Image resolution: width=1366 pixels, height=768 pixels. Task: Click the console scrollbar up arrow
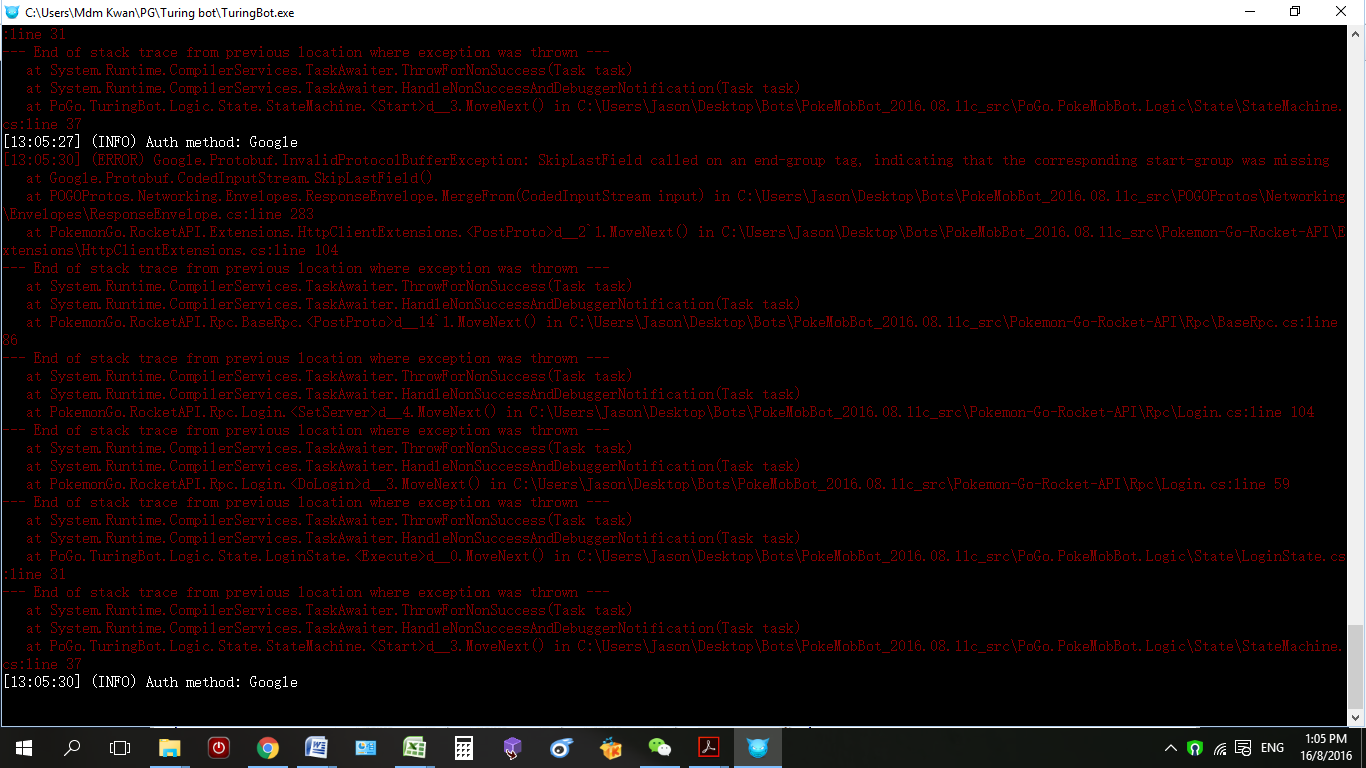(x=1356, y=34)
